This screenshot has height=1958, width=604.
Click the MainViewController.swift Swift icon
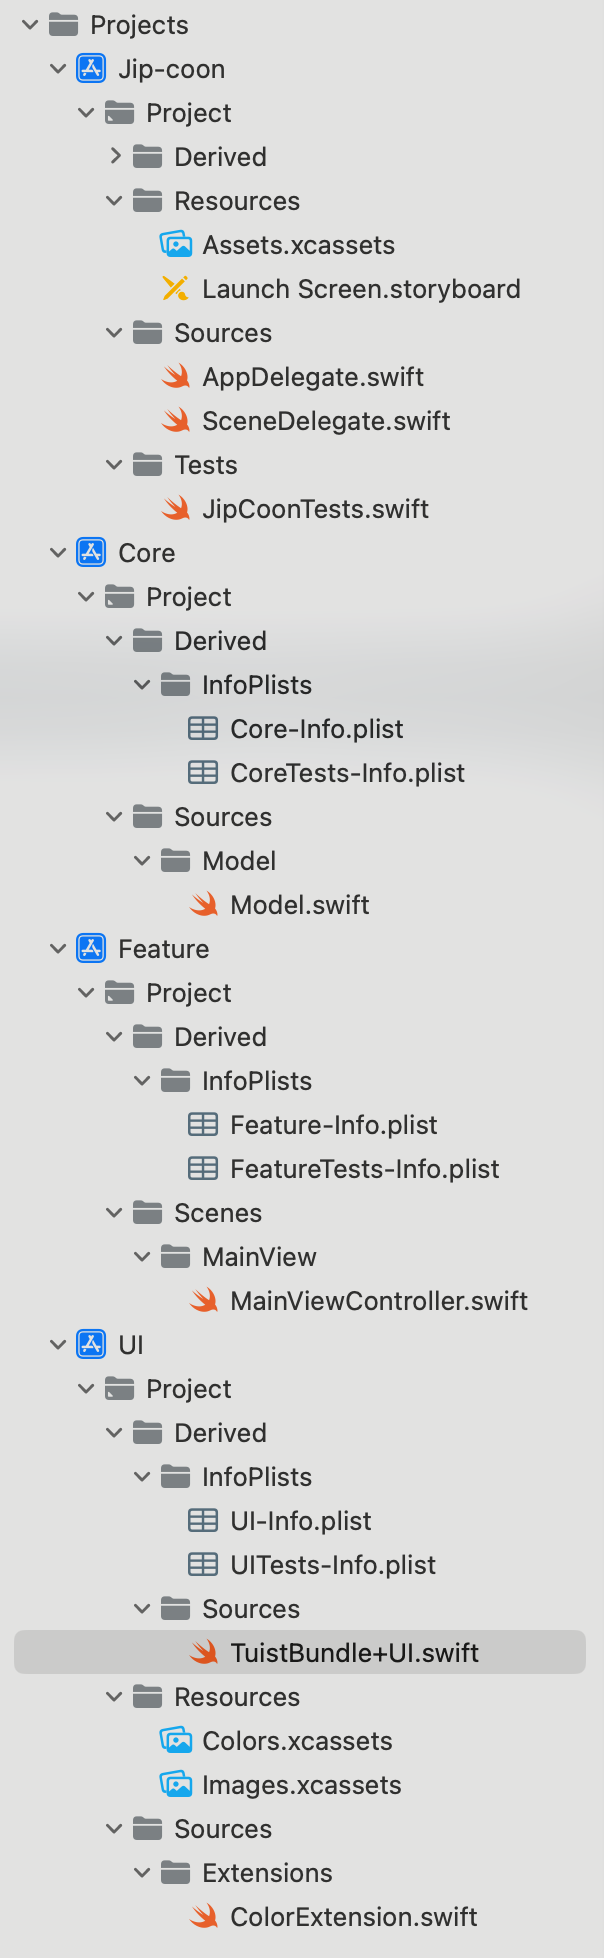click(x=204, y=1301)
